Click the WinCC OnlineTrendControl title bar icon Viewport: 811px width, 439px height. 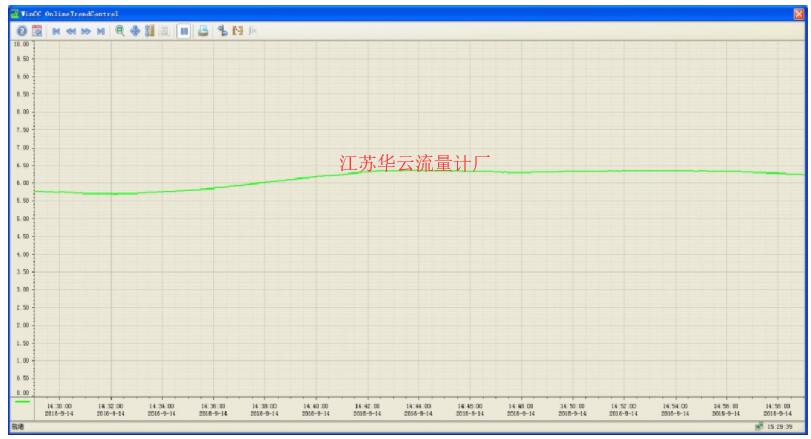(15, 14)
